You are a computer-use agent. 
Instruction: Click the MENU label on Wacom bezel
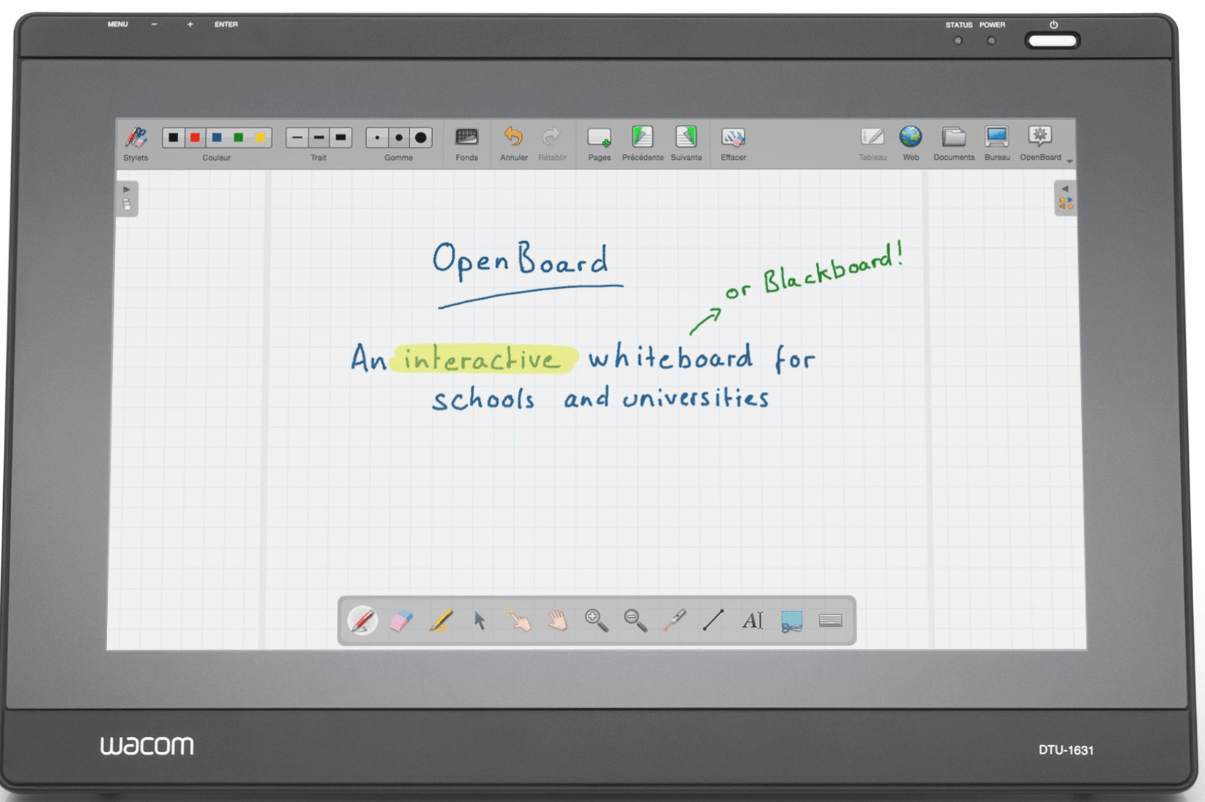tap(118, 24)
